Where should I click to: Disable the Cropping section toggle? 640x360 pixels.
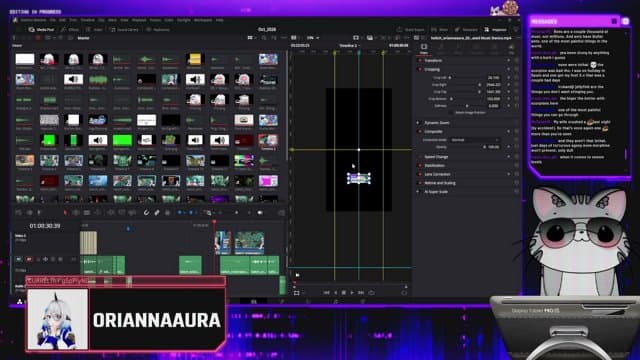pos(420,69)
